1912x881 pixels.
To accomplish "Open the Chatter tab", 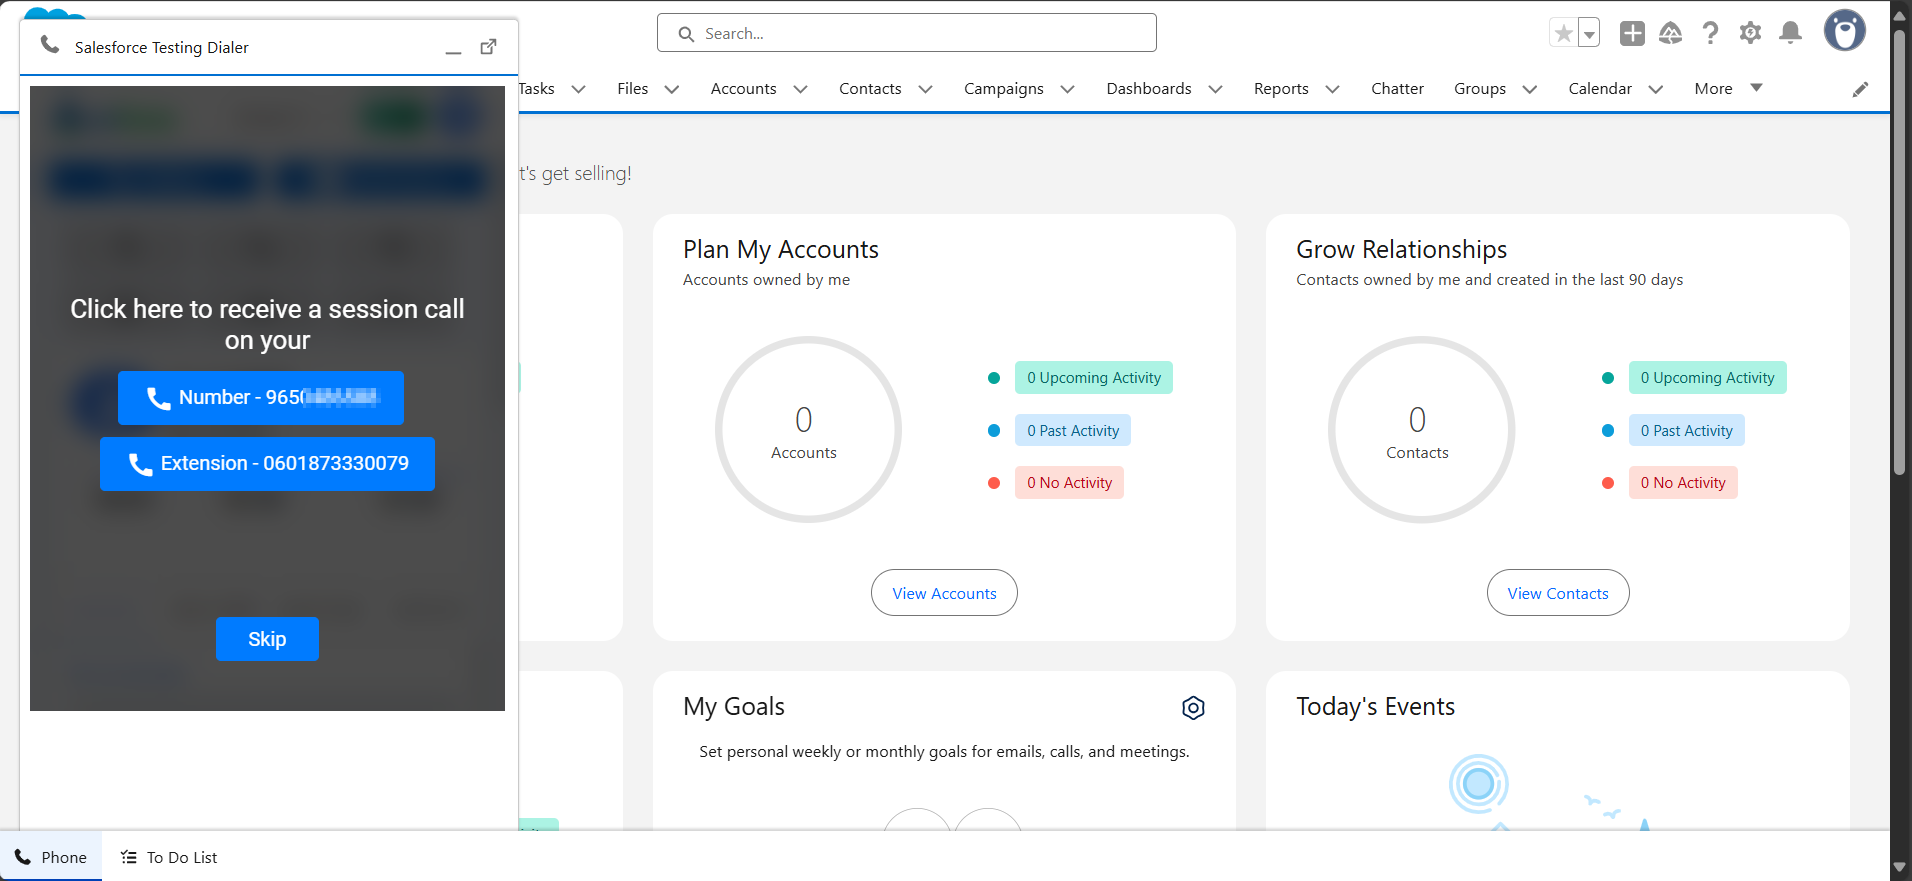I will click(1397, 89).
